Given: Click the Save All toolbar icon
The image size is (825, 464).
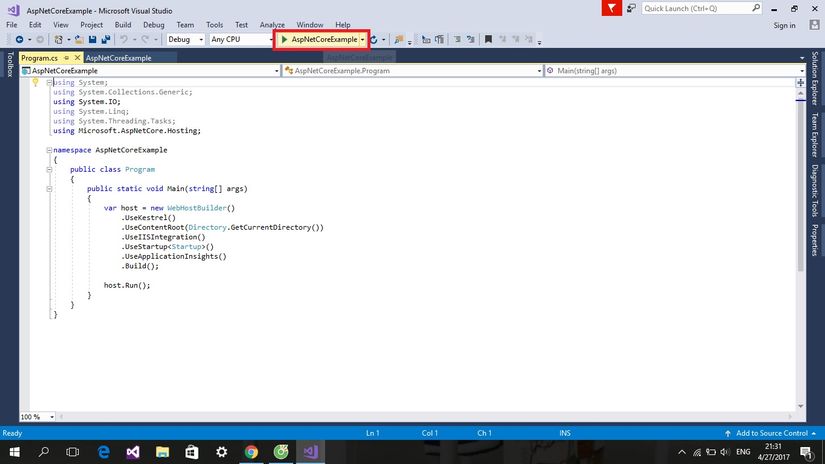Looking at the screenshot, I should click(x=104, y=40).
